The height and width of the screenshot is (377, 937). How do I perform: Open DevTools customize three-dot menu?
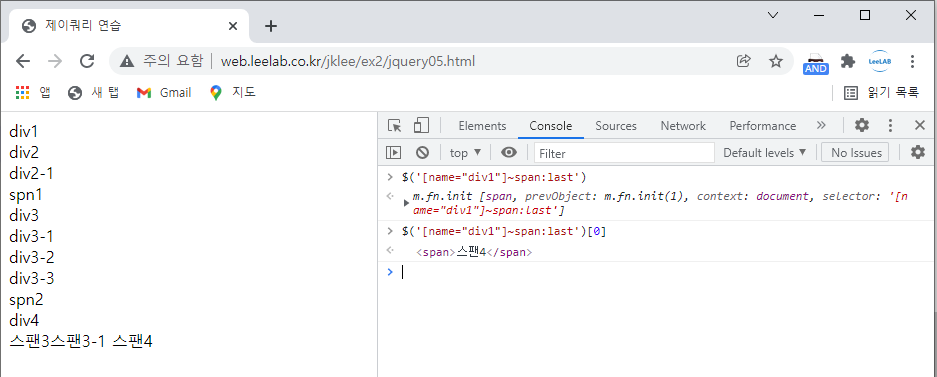coord(890,125)
